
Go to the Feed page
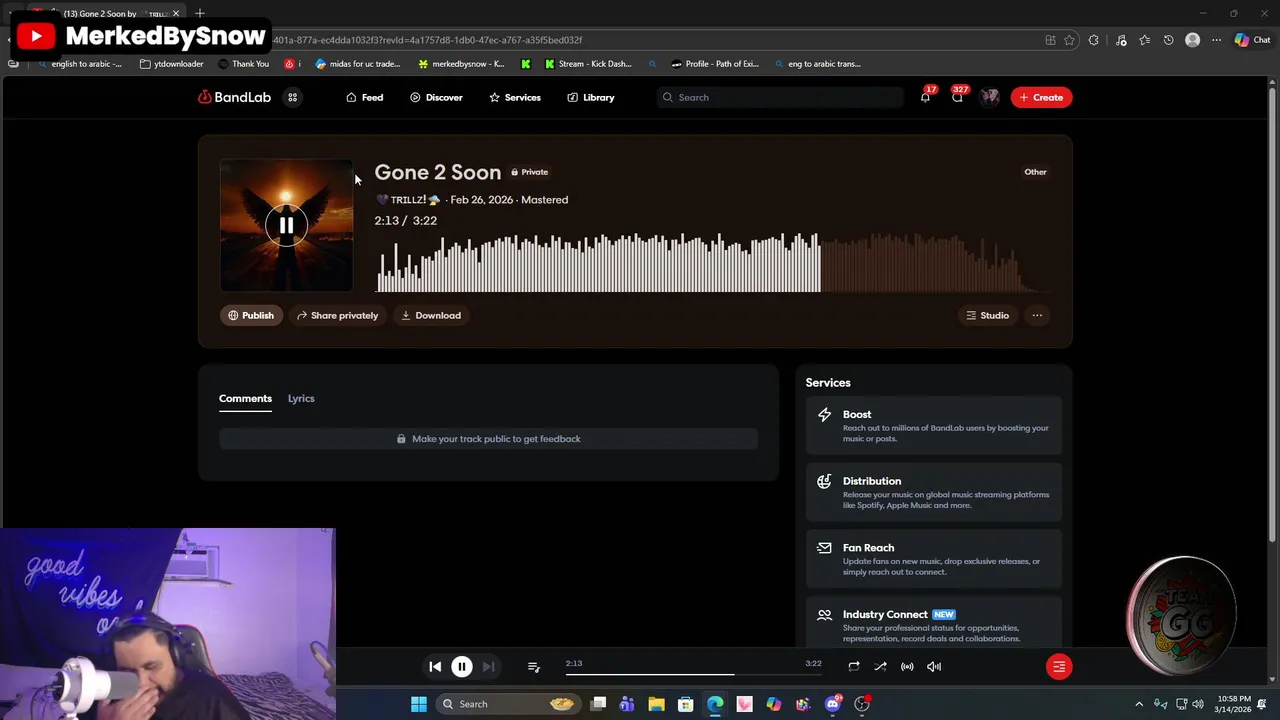364,97
